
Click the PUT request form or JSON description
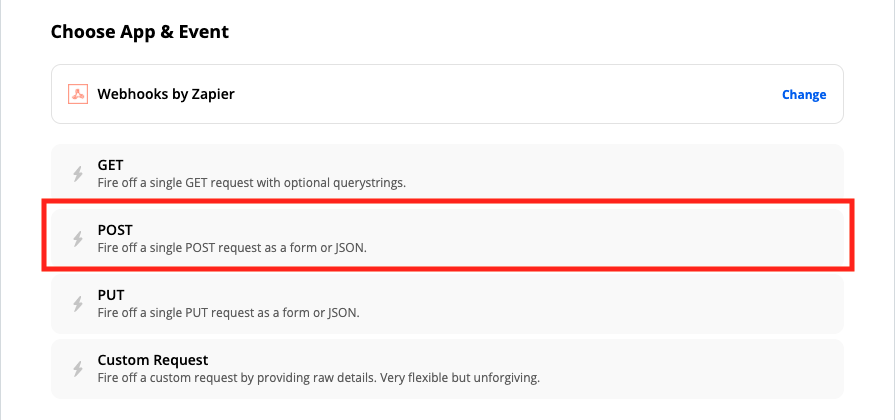[x=228, y=313]
